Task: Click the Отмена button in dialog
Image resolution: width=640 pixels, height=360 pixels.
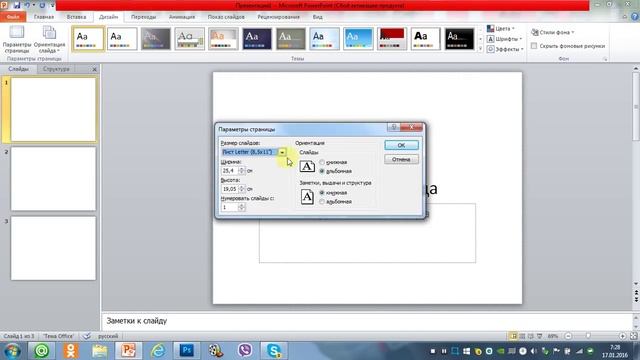Action: click(x=401, y=160)
